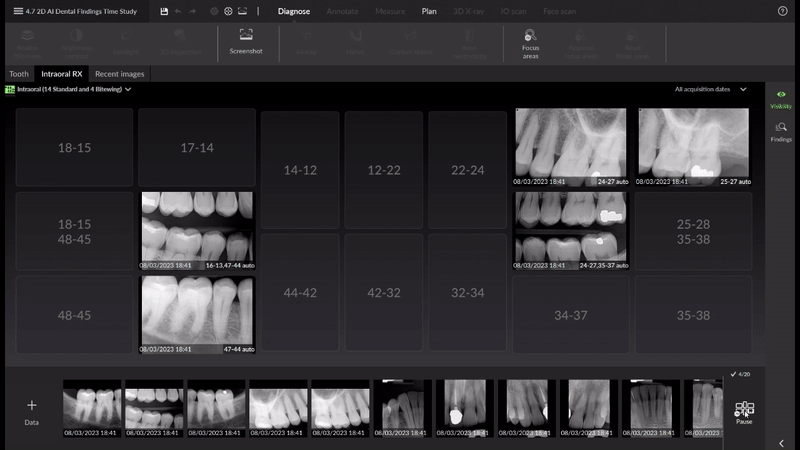This screenshot has width=800, height=450.
Task: Click the top-row empty 18-15 slot
Action: 74,147
